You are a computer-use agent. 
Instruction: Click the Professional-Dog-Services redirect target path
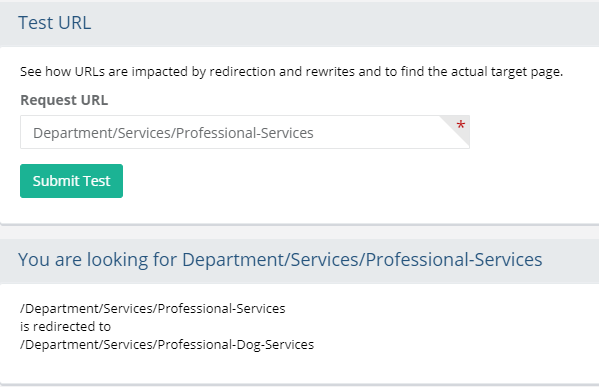coord(167,345)
